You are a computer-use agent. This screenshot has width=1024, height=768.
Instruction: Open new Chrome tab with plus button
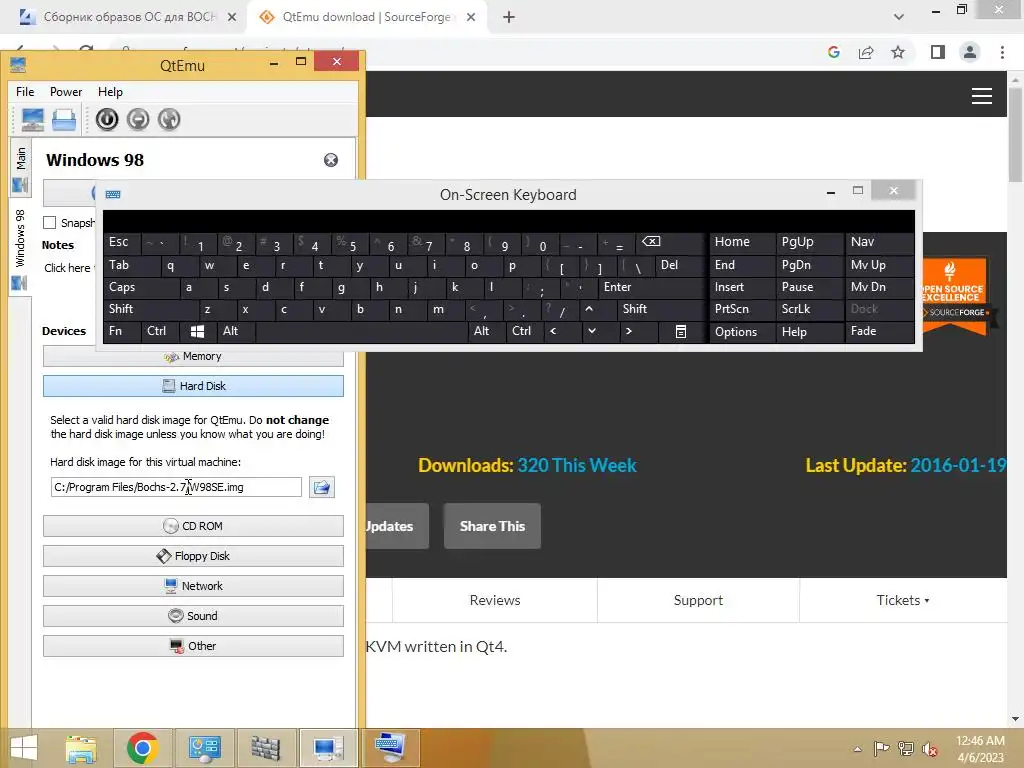tap(509, 17)
